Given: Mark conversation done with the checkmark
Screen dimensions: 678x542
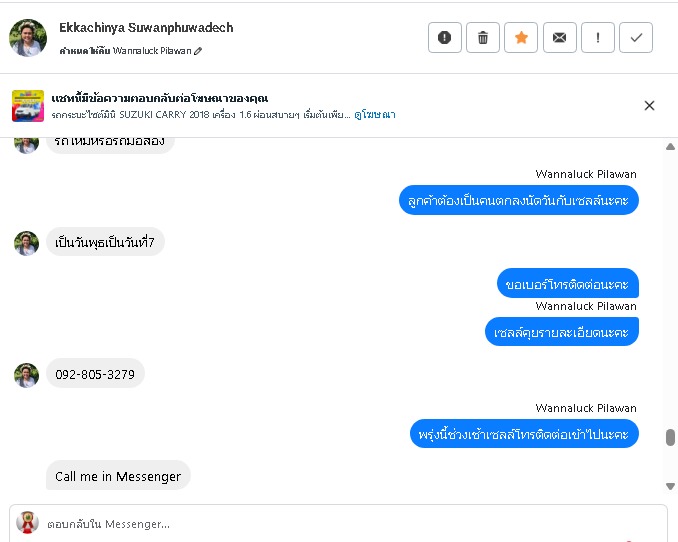Looking at the screenshot, I should click(636, 38).
